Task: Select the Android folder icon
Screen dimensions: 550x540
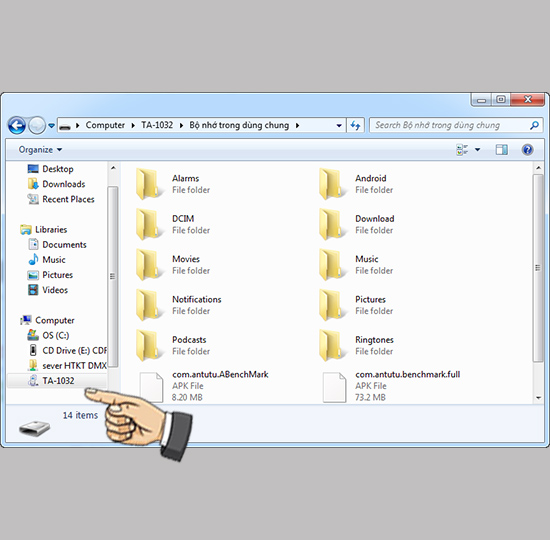Action: (331, 184)
